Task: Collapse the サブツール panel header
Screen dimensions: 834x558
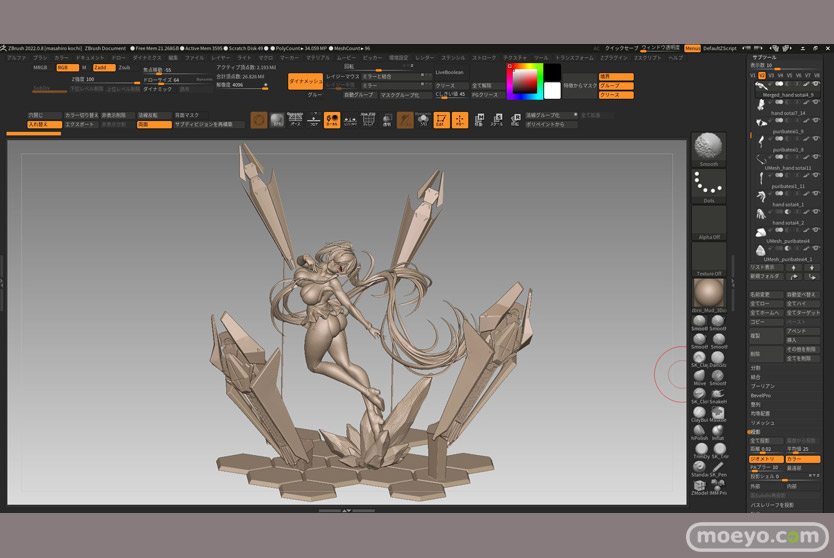Action: (x=764, y=58)
